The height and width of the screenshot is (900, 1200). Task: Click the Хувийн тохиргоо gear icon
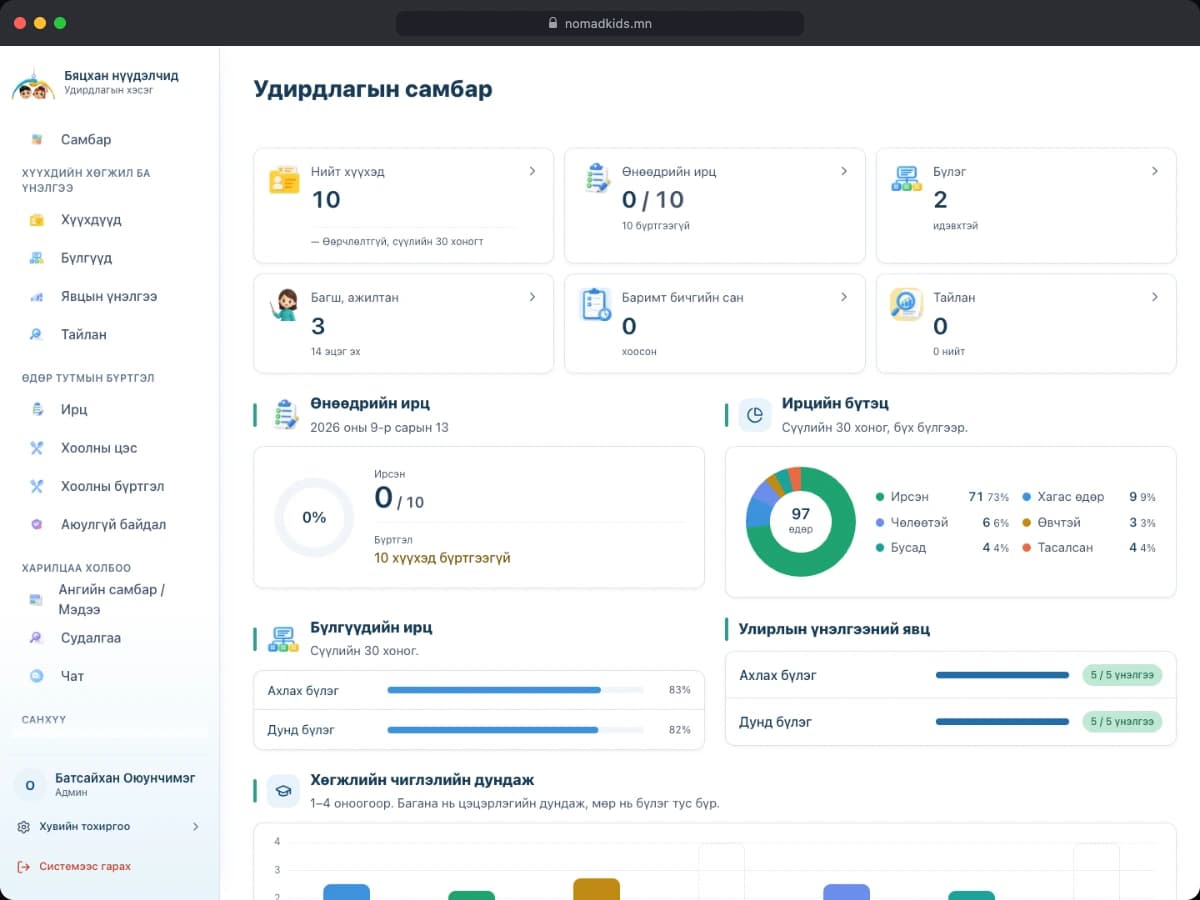pos(24,827)
